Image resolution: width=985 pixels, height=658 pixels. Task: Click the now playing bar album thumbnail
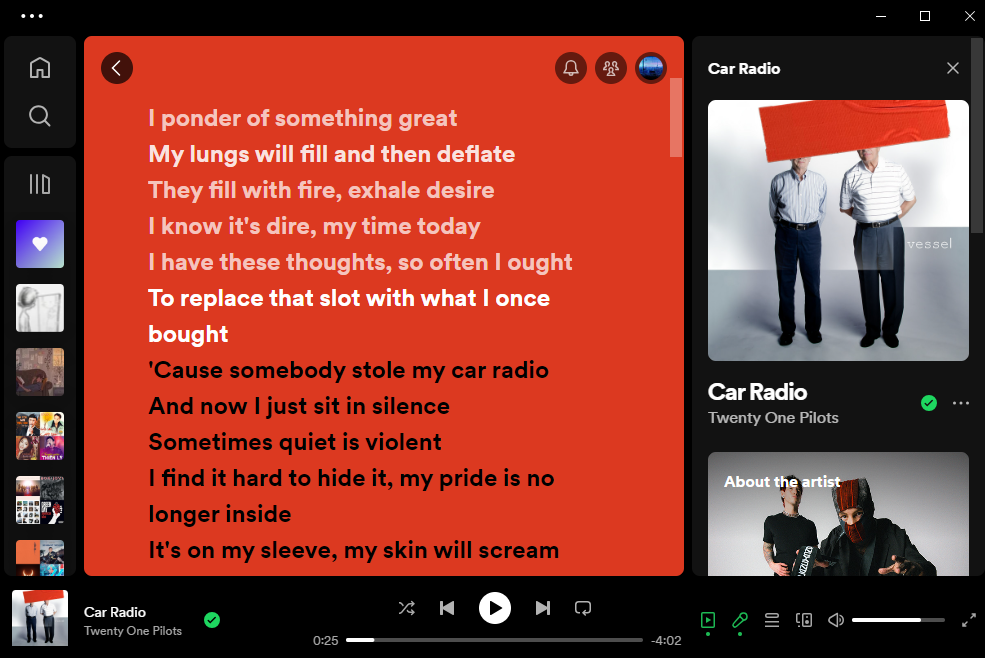pyautogui.click(x=40, y=618)
